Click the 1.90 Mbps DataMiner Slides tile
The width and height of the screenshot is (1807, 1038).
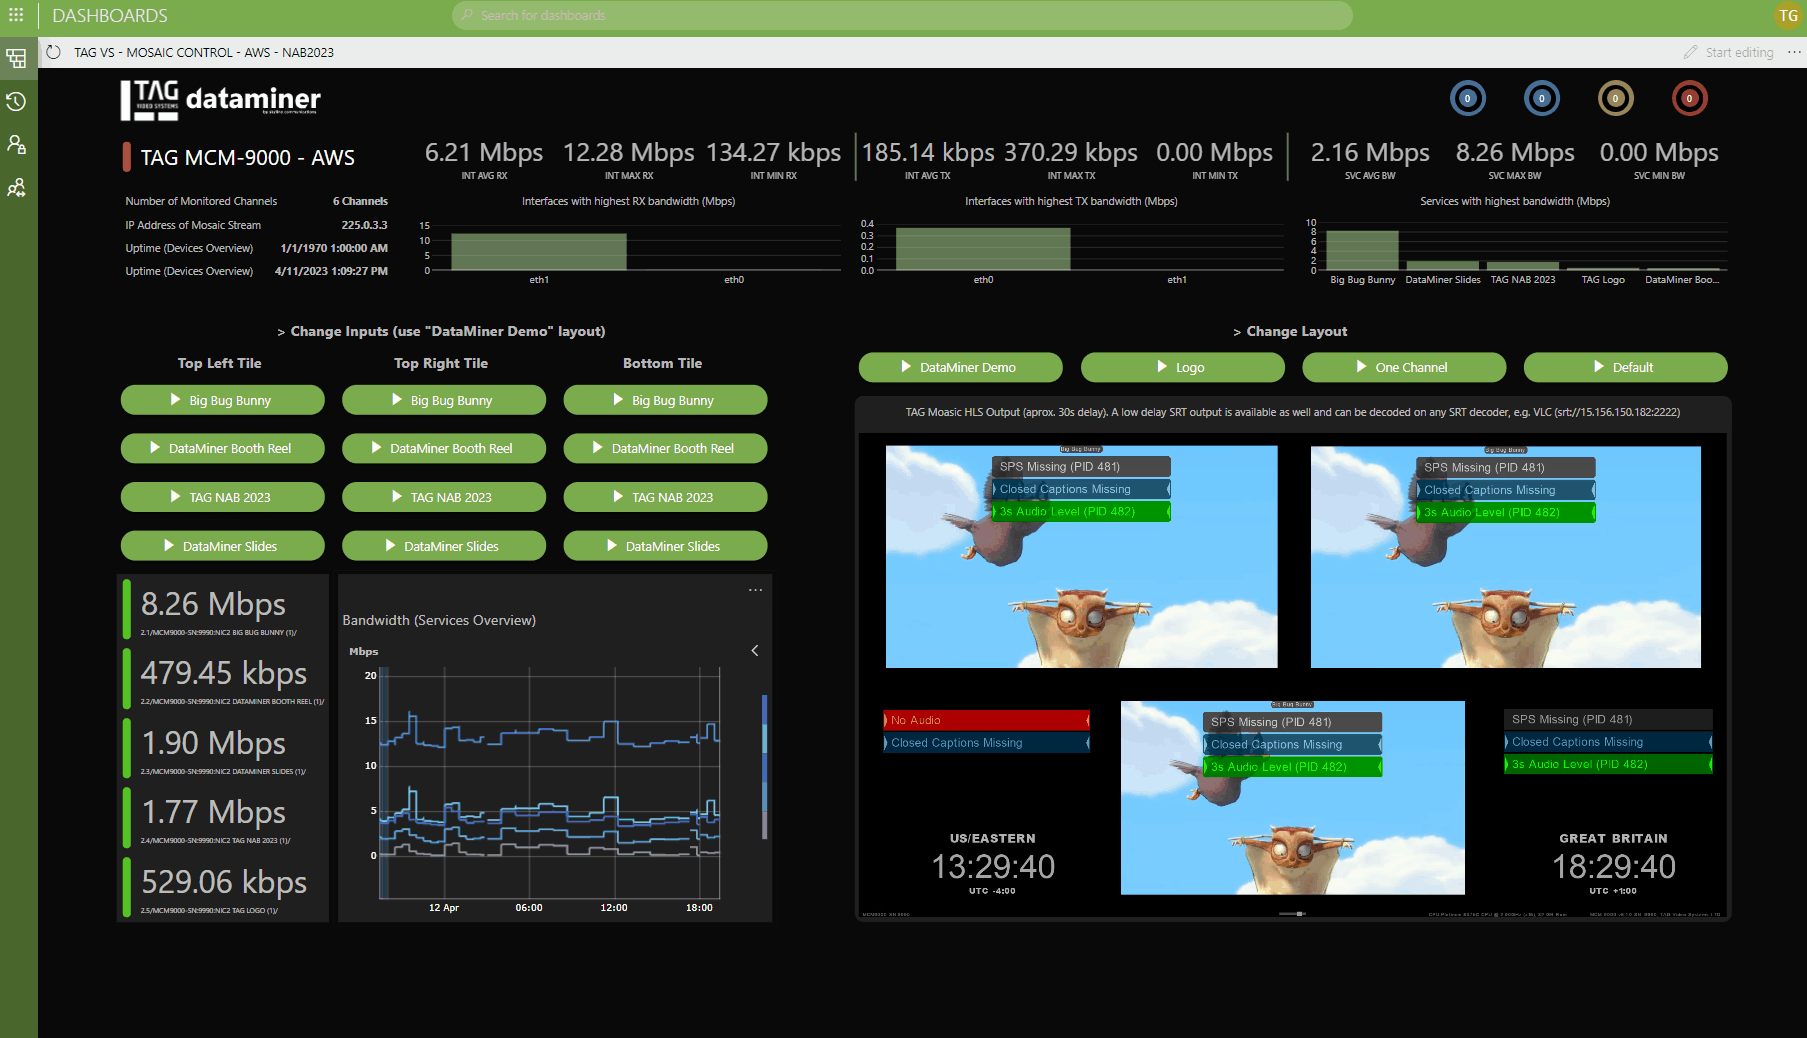coord(224,748)
